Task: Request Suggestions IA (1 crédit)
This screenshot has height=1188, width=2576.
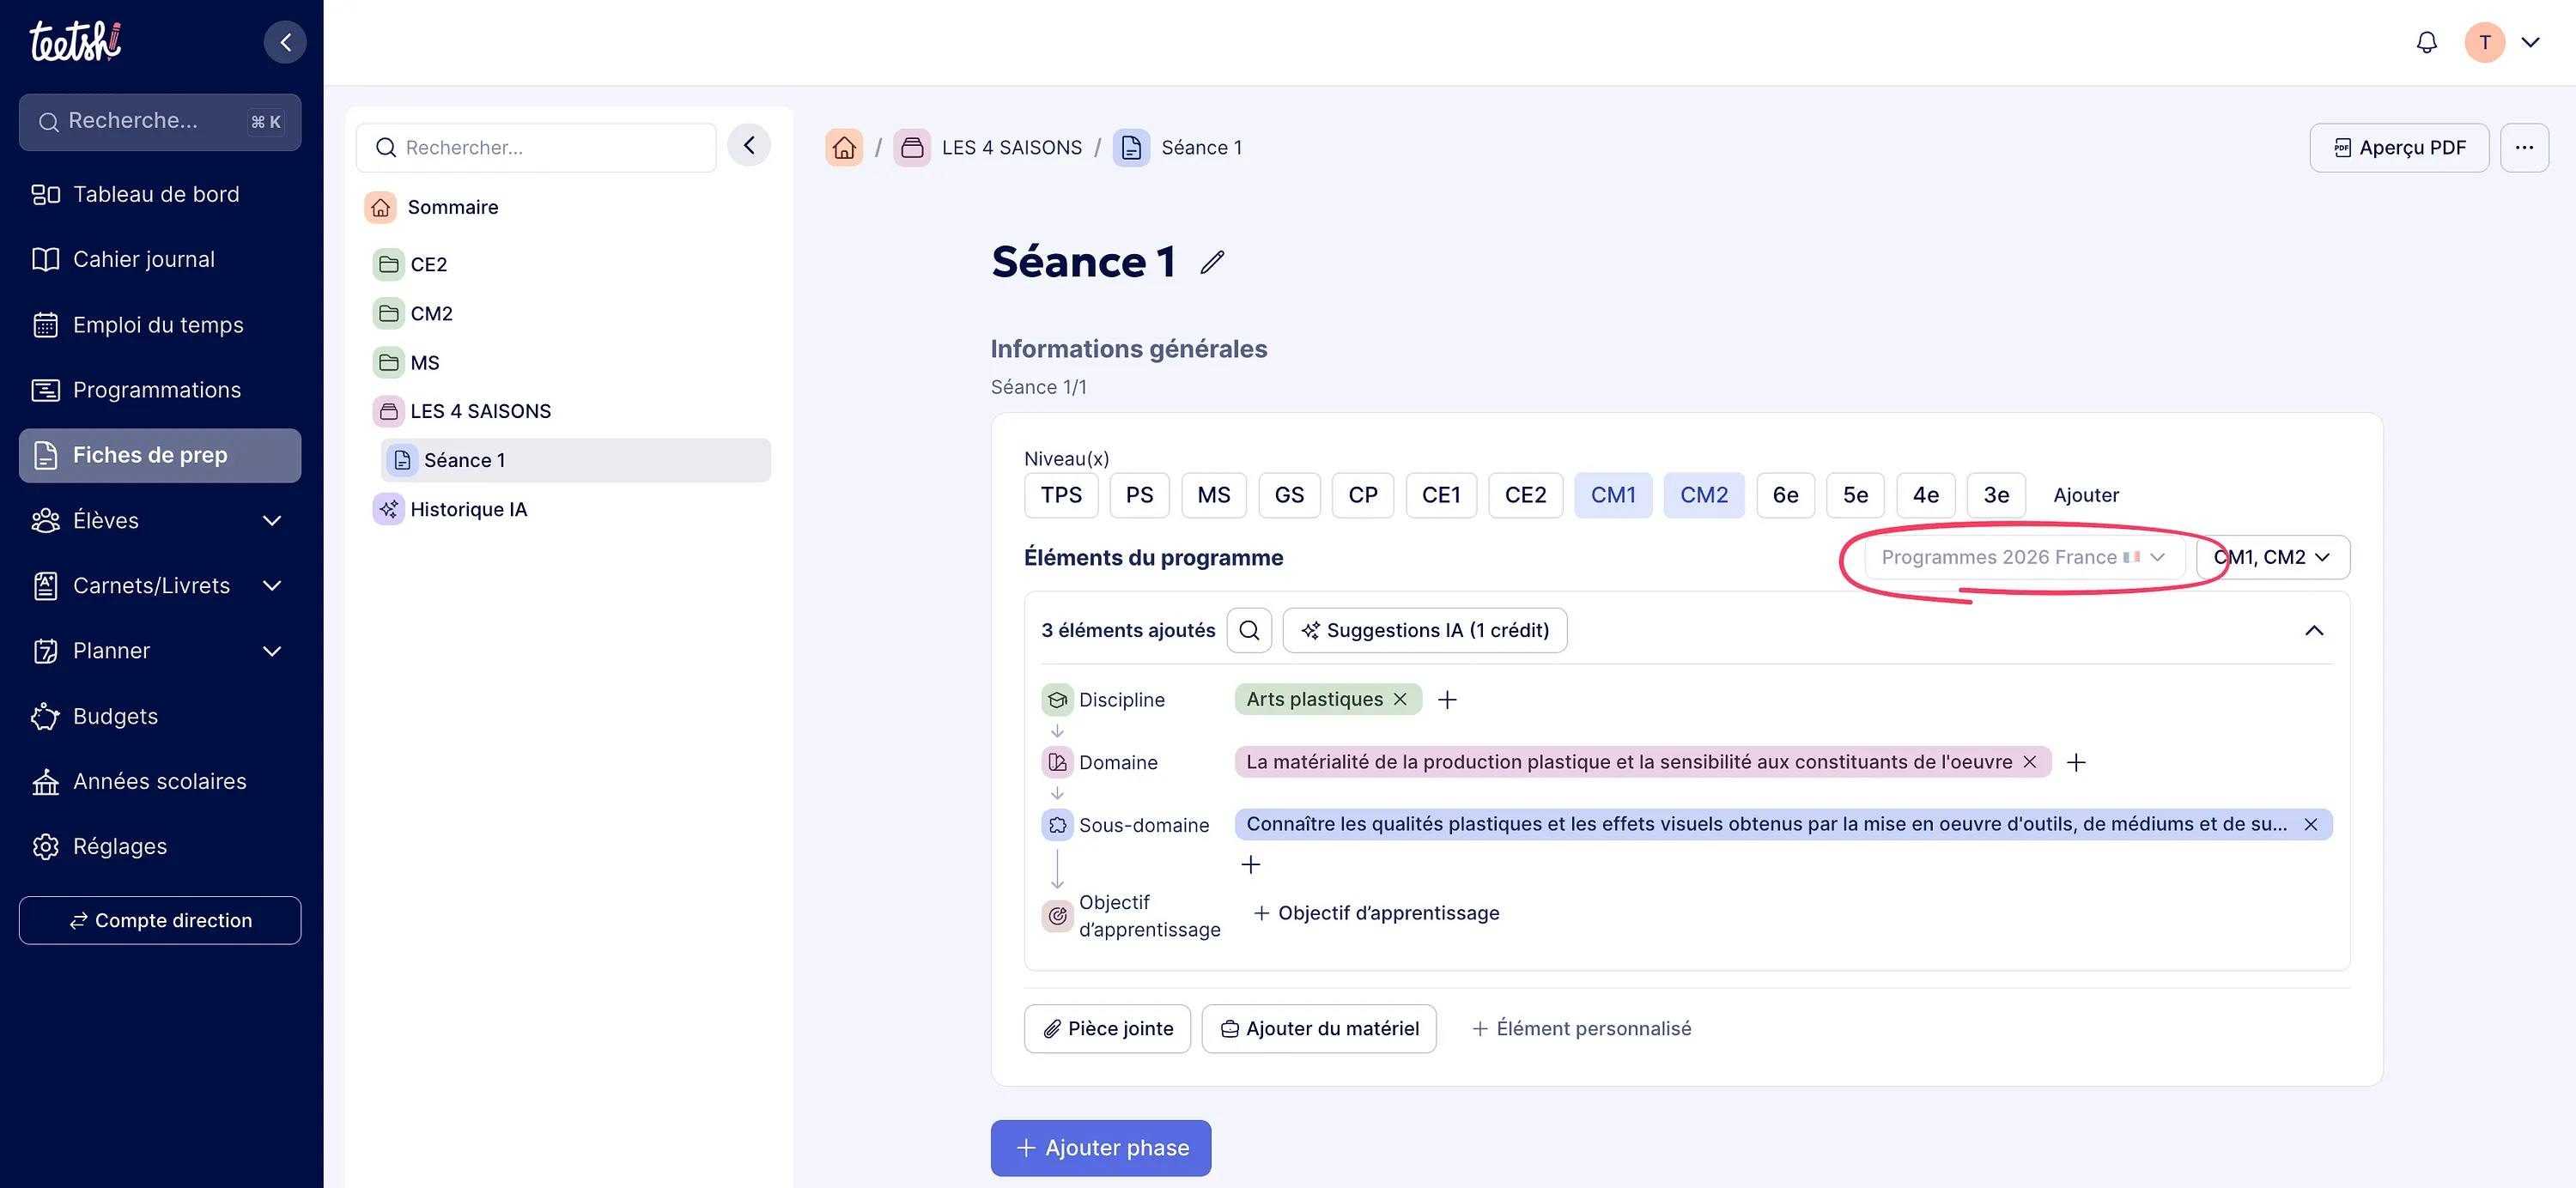Action: coord(1425,631)
